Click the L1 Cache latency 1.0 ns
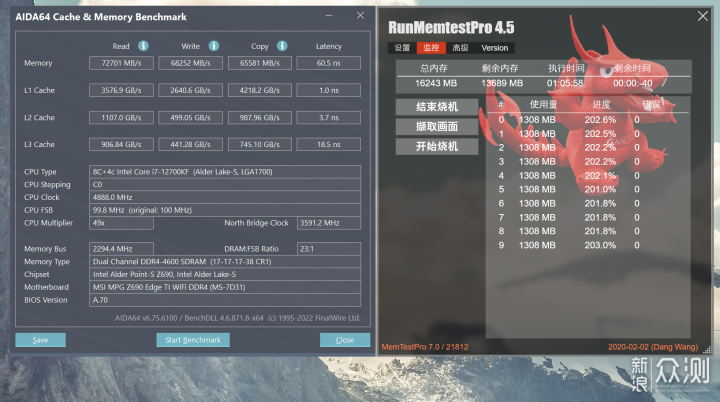 (329, 91)
